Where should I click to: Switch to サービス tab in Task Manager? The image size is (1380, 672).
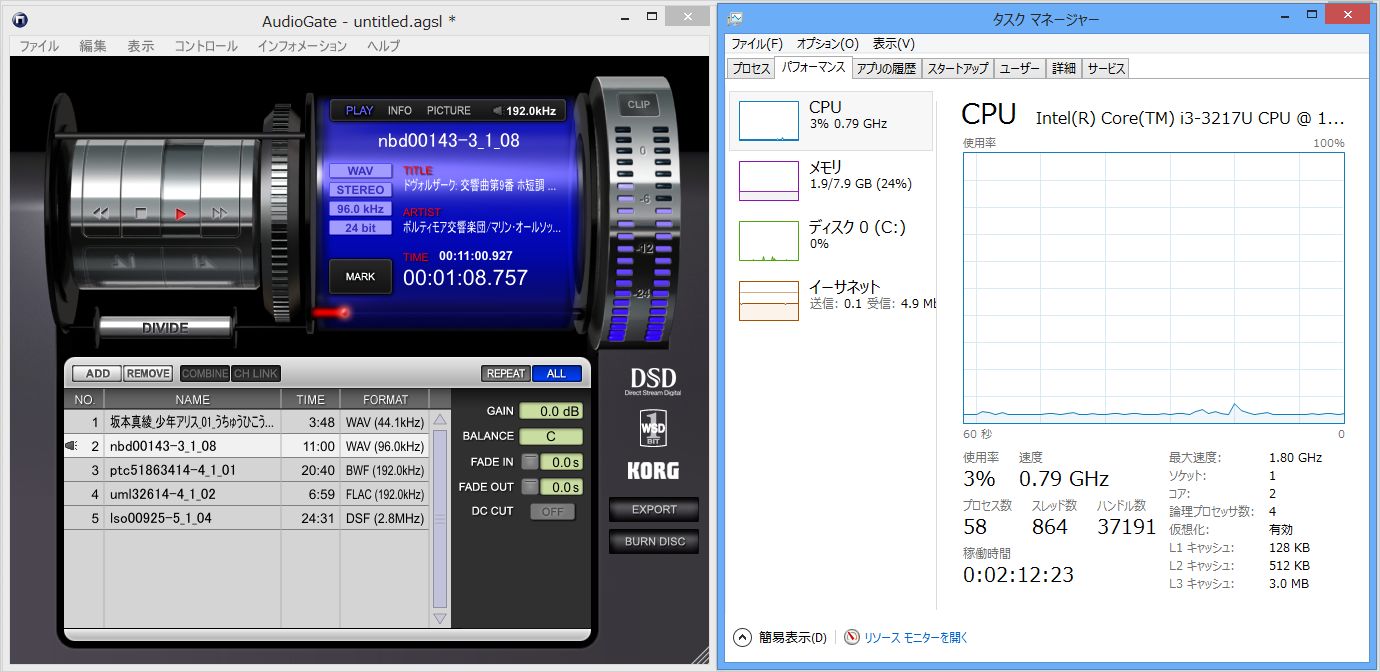[1106, 69]
